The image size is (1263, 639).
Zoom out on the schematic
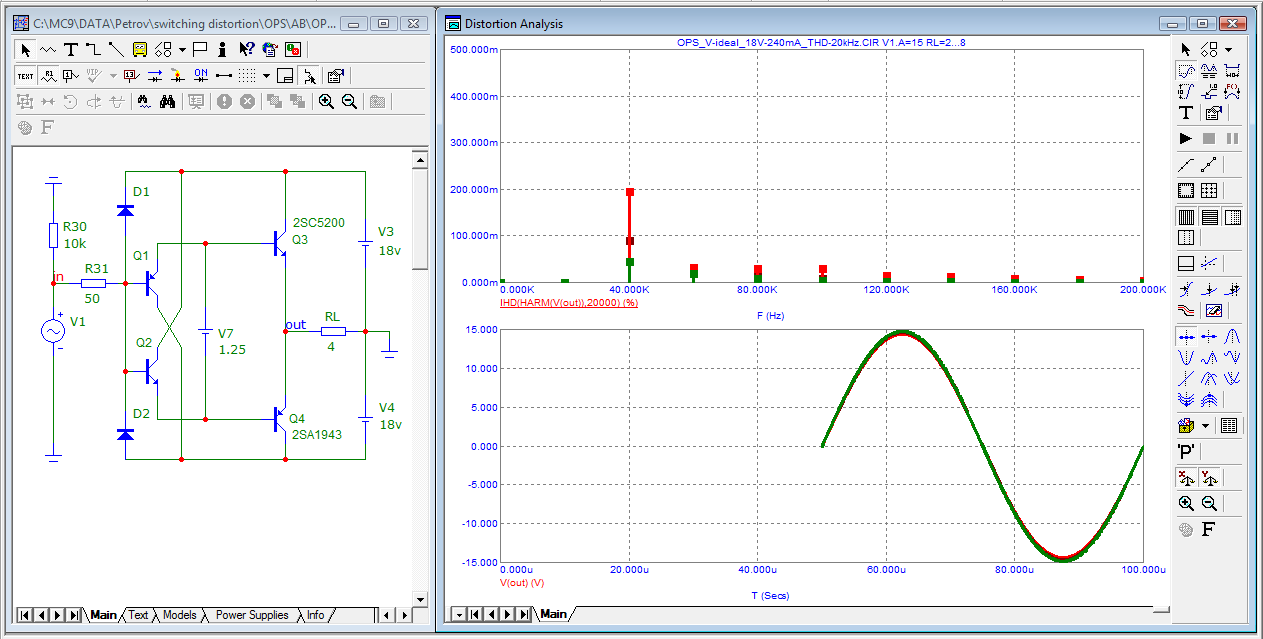tap(349, 101)
